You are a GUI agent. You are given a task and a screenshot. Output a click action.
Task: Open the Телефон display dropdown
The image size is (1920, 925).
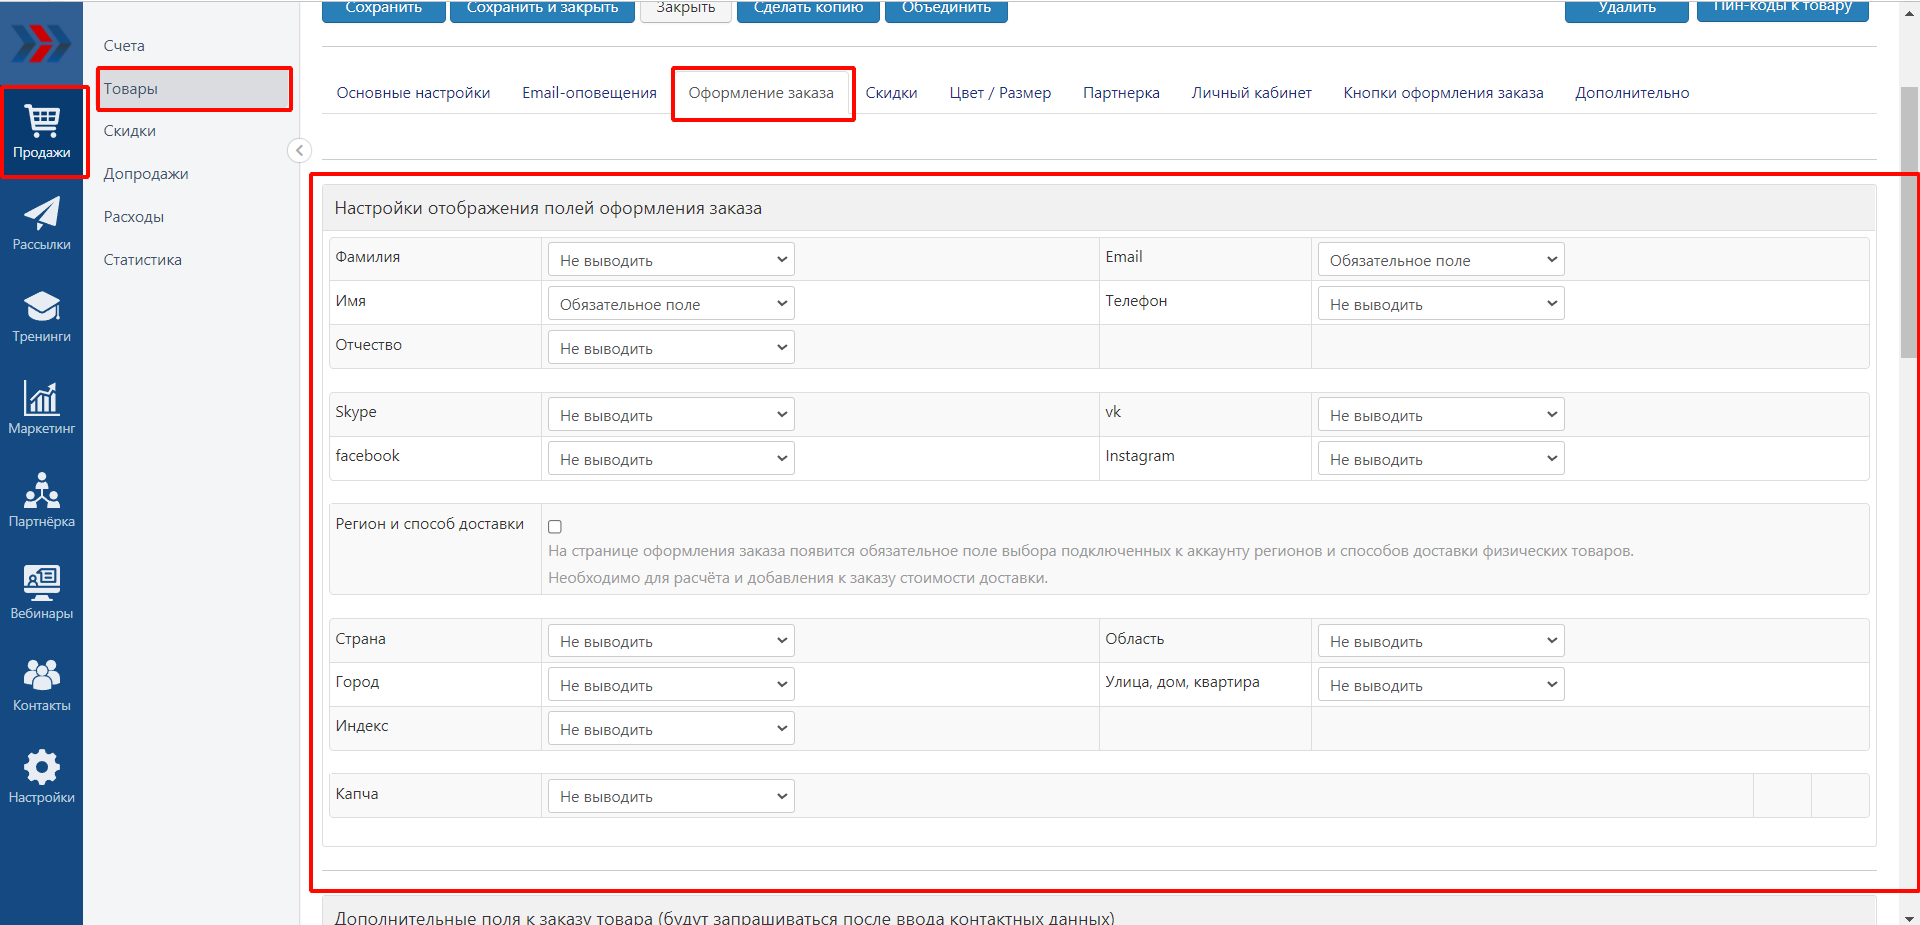coord(1441,304)
